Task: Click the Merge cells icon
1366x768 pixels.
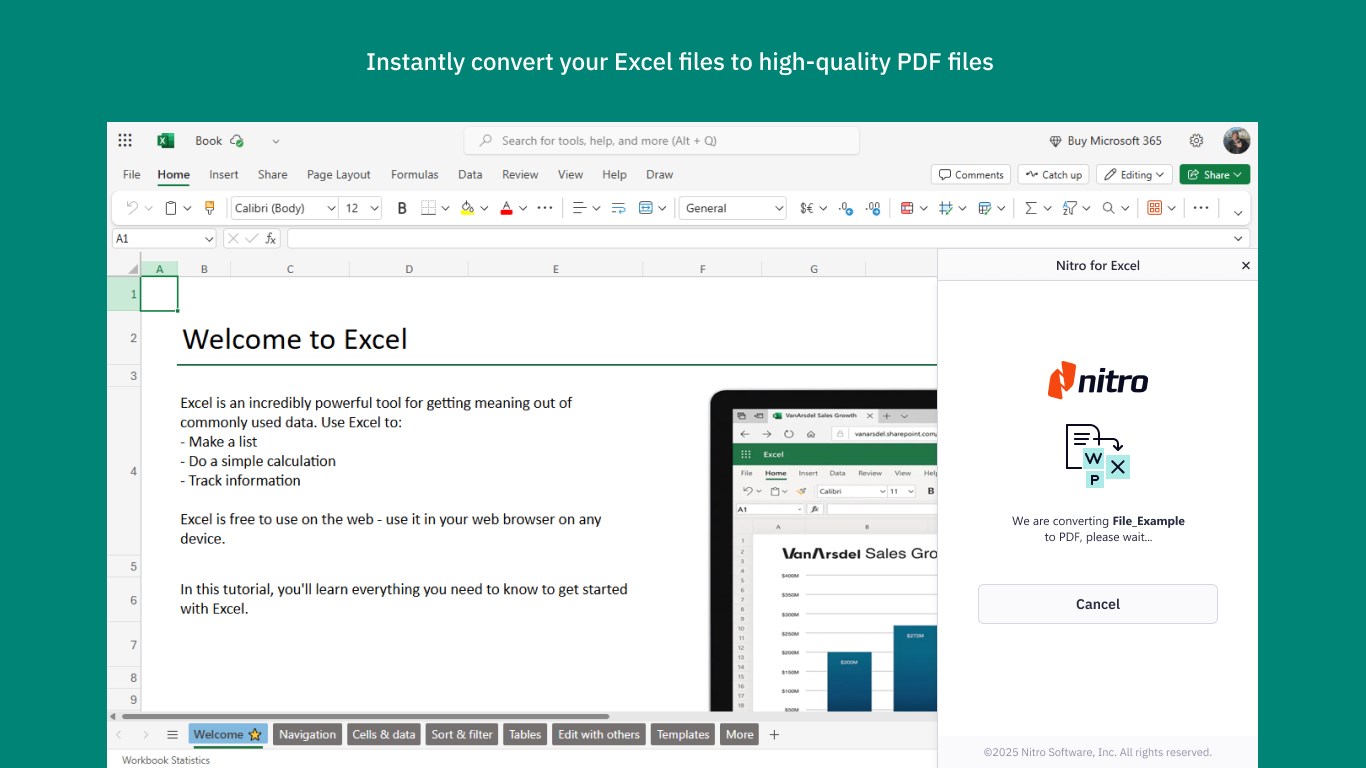Action: [646, 208]
